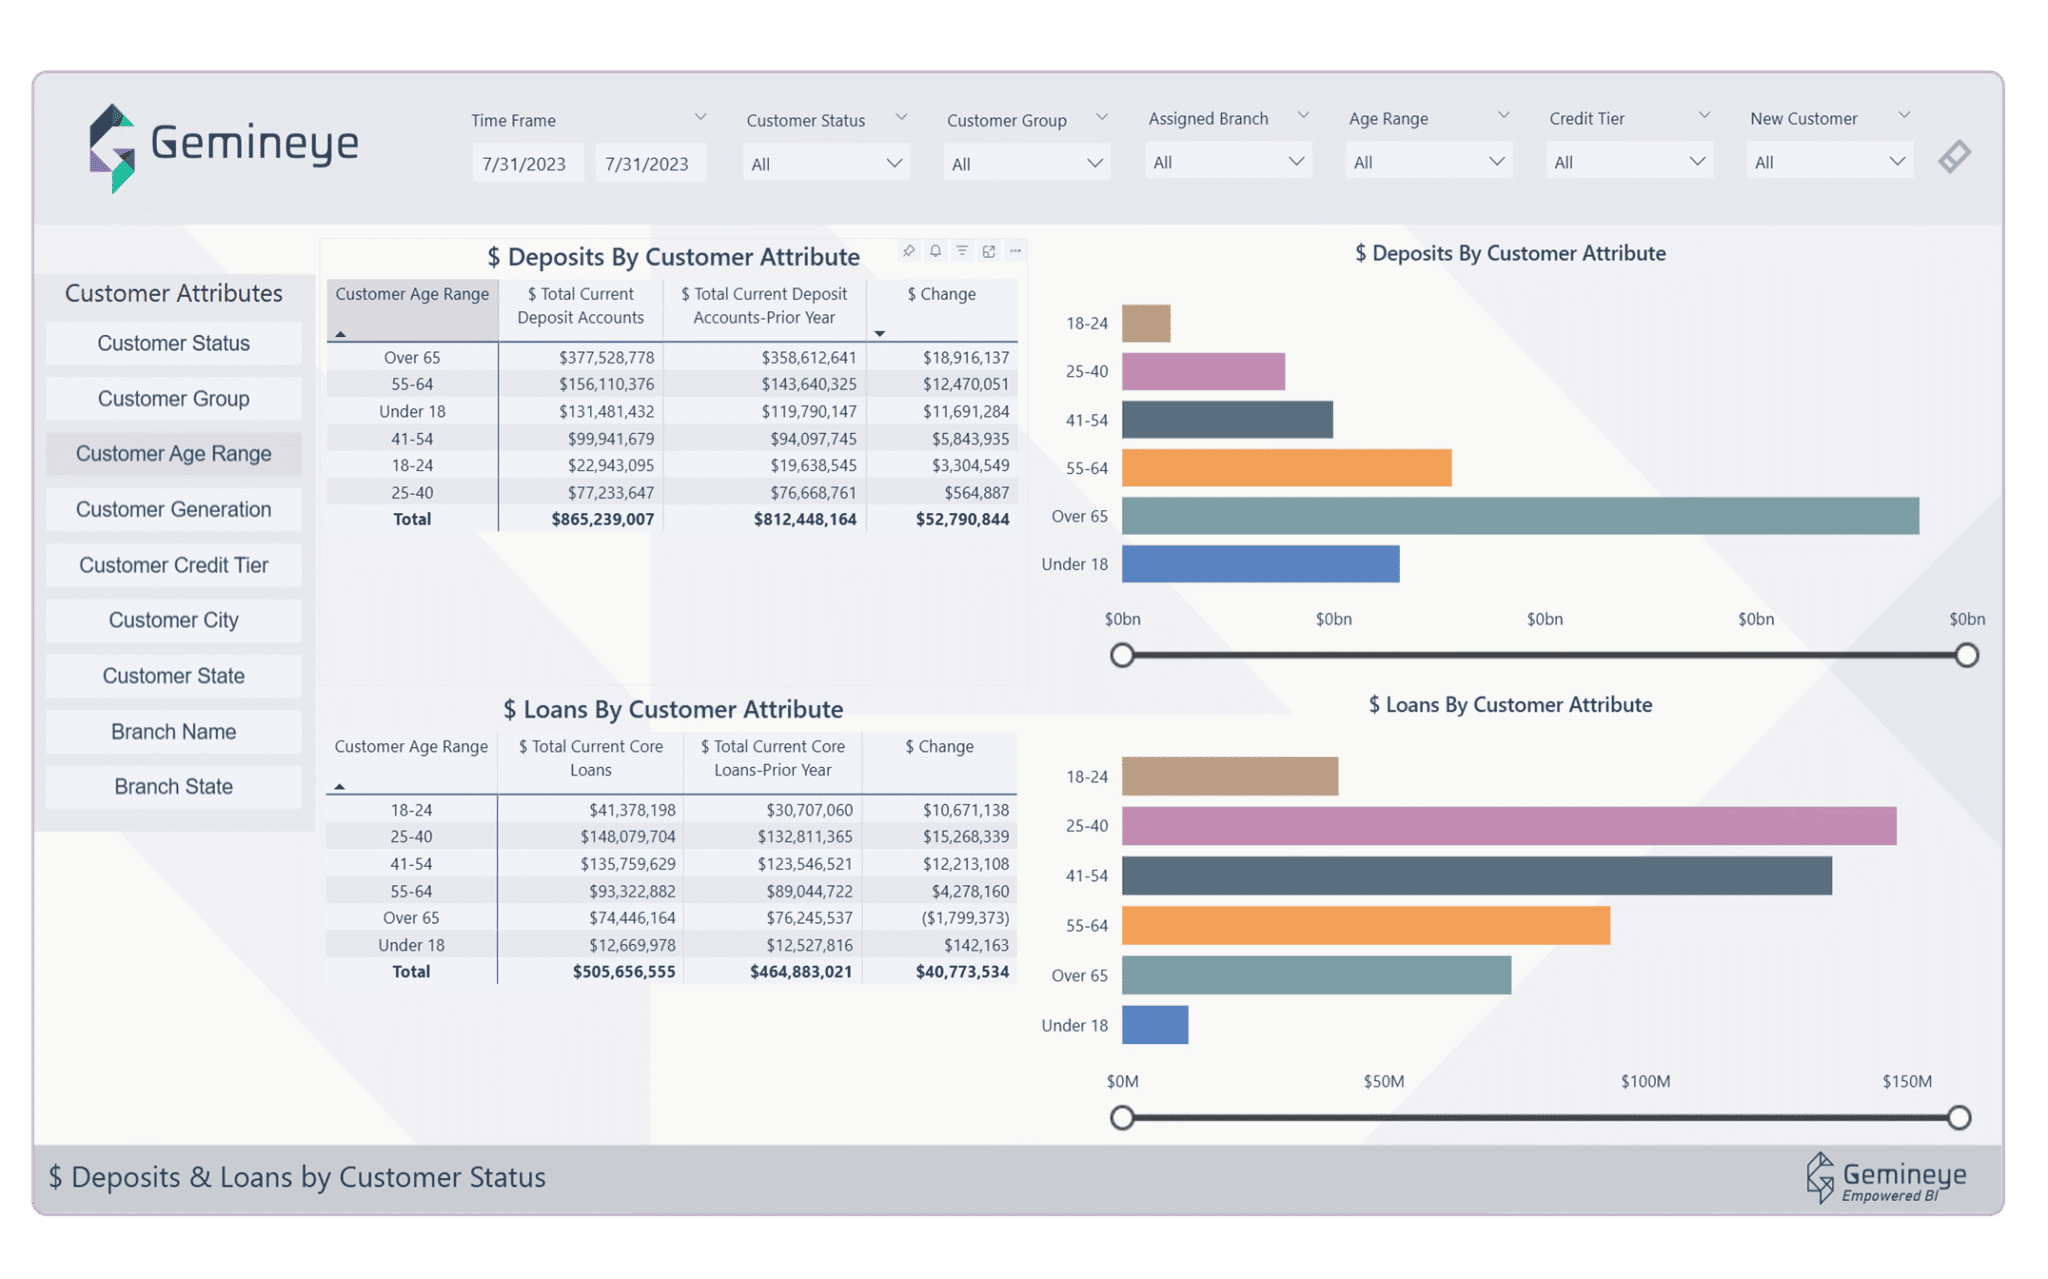Viewport: 2048px width, 1279px height.
Task: Expand the Customer Status All dropdown
Action: point(826,164)
